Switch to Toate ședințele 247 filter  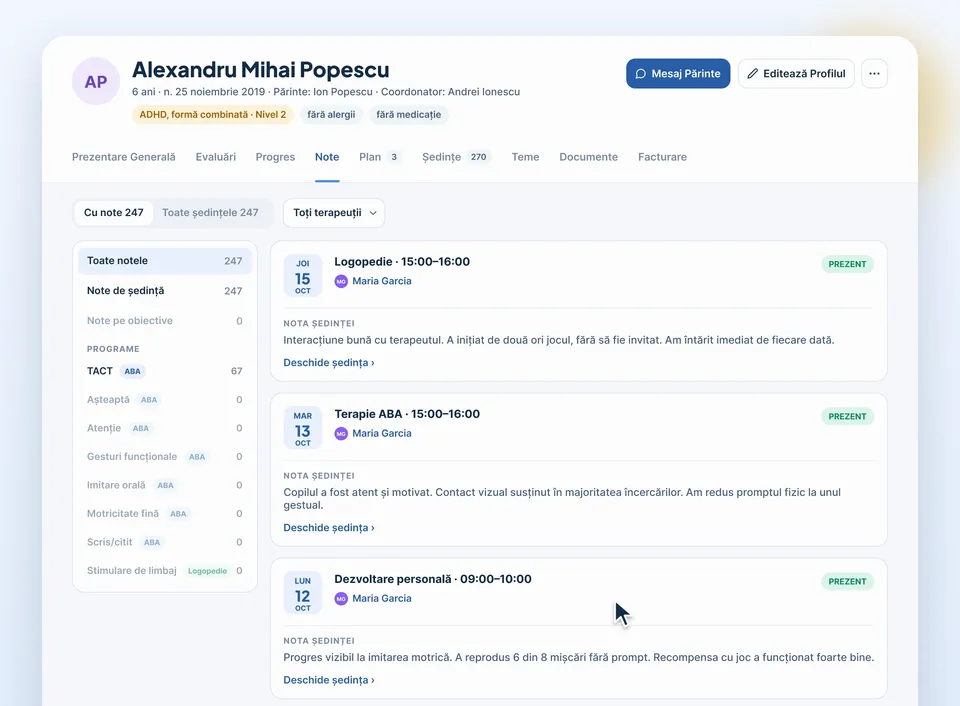pos(210,212)
